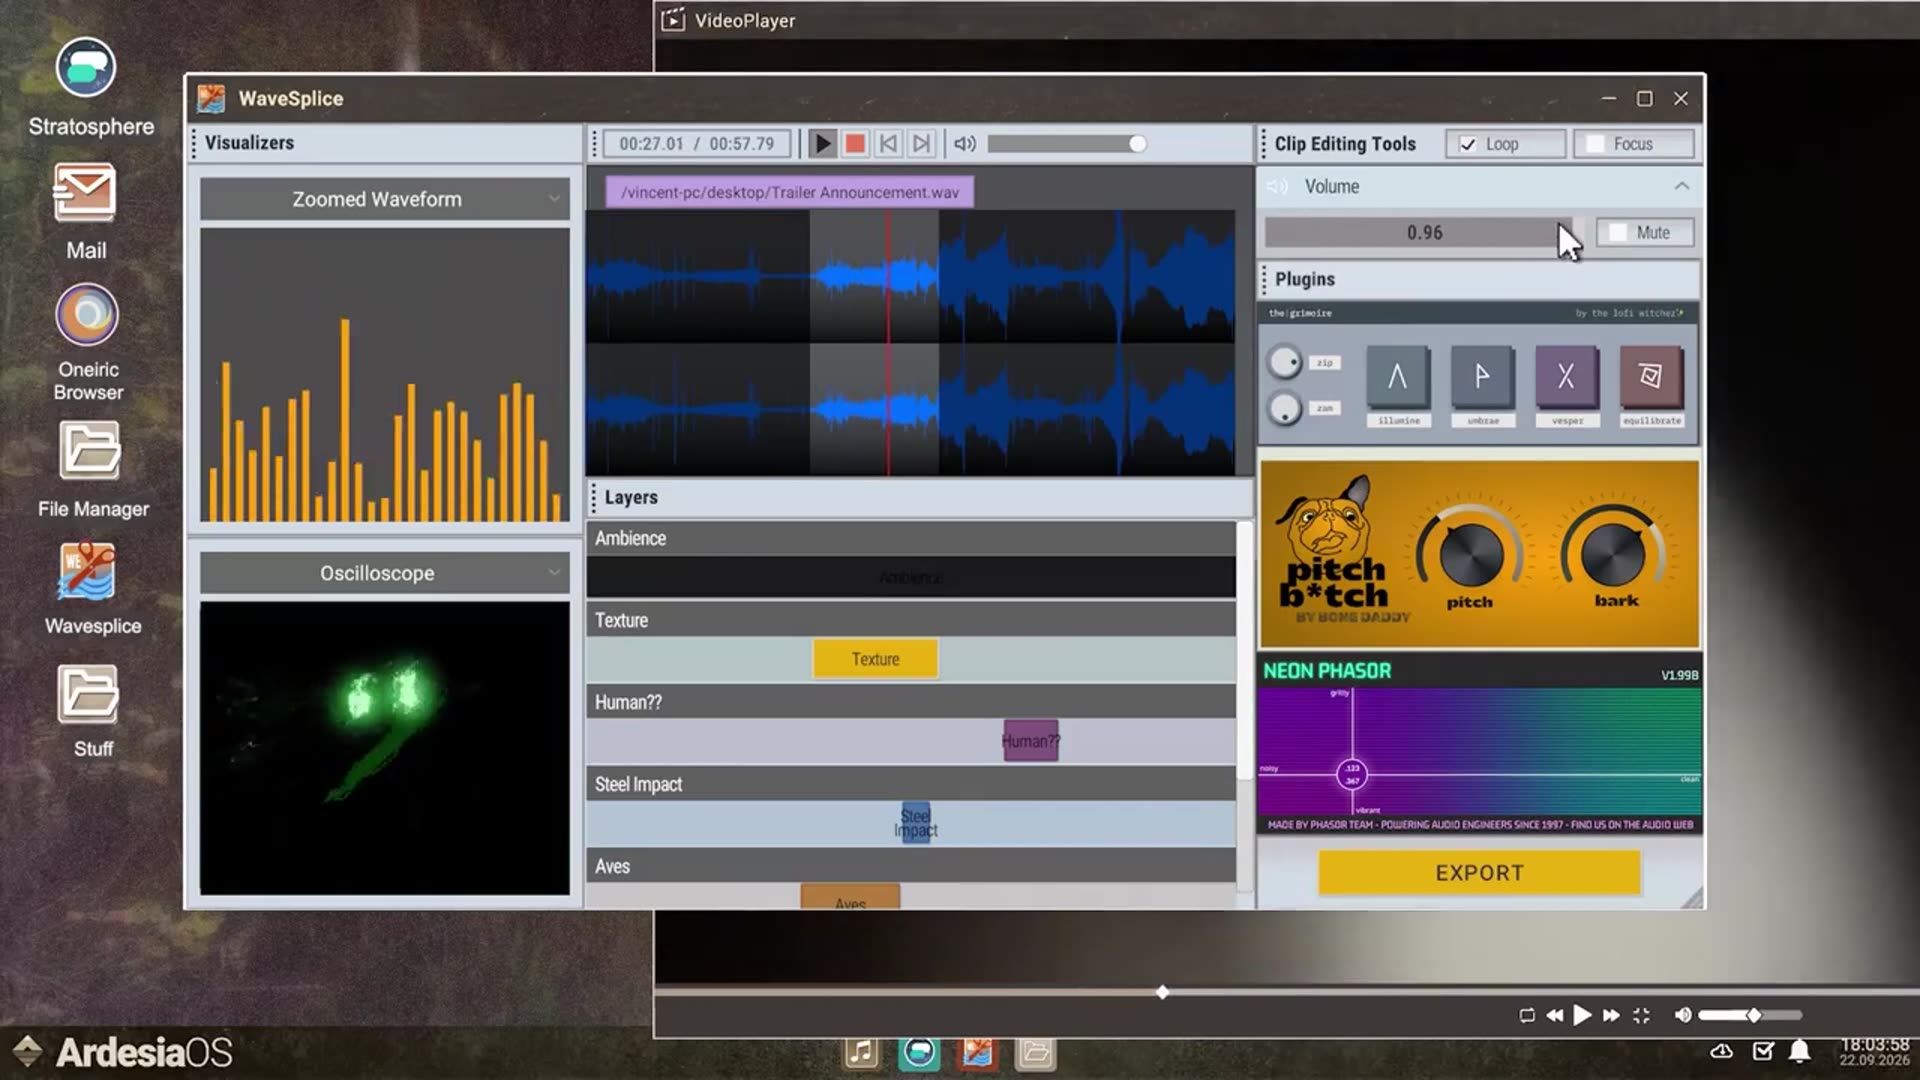
Task: Select the Human?? layer header
Action: (911, 702)
